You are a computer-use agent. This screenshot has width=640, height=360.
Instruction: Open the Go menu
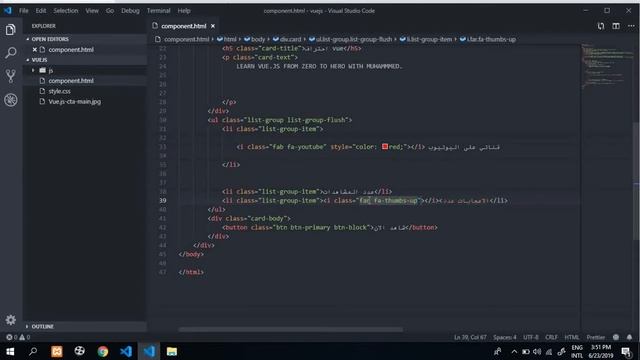[110, 11]
